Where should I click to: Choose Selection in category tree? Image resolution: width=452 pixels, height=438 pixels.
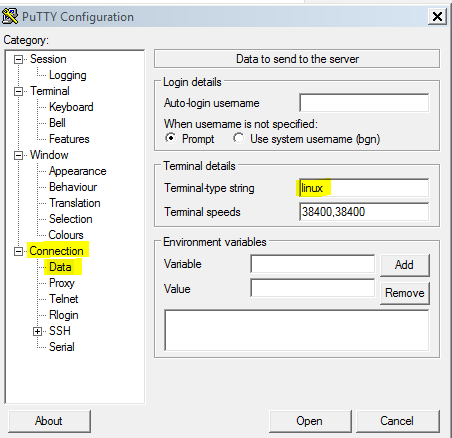(x=71, y=219)
